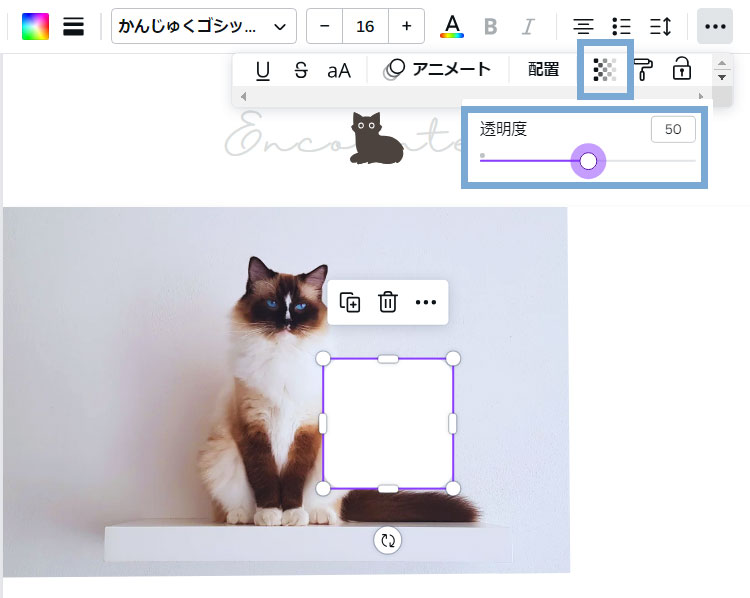Decrease font size with the minus button

coord(325,26)
